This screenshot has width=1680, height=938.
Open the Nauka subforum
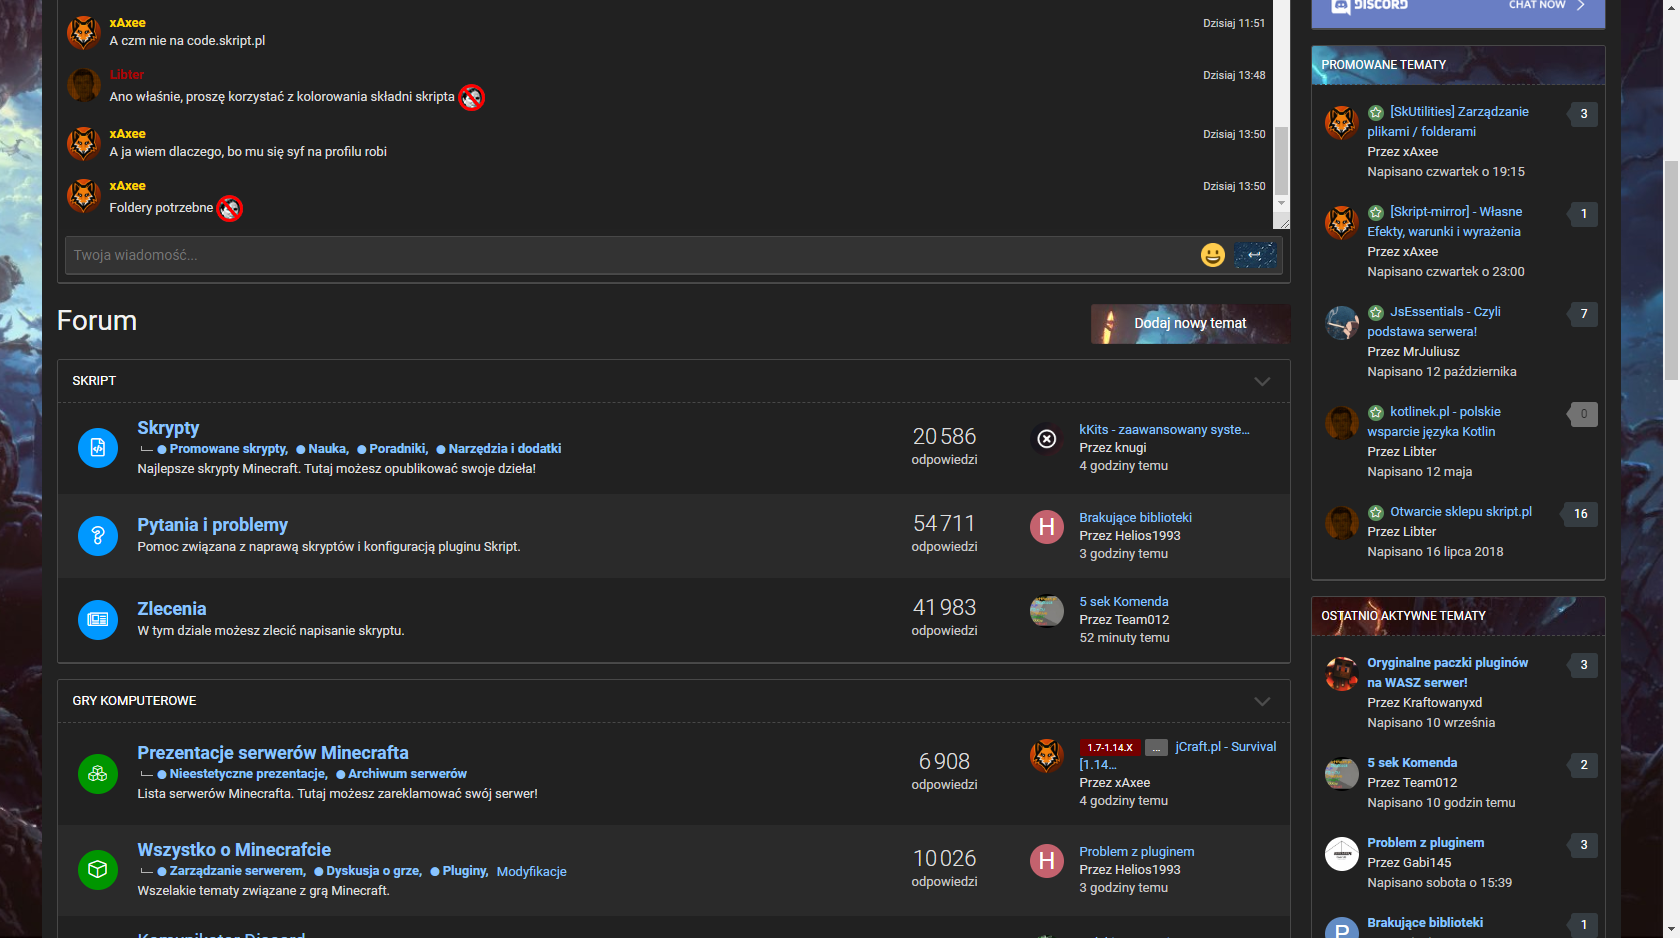point(328,449)
